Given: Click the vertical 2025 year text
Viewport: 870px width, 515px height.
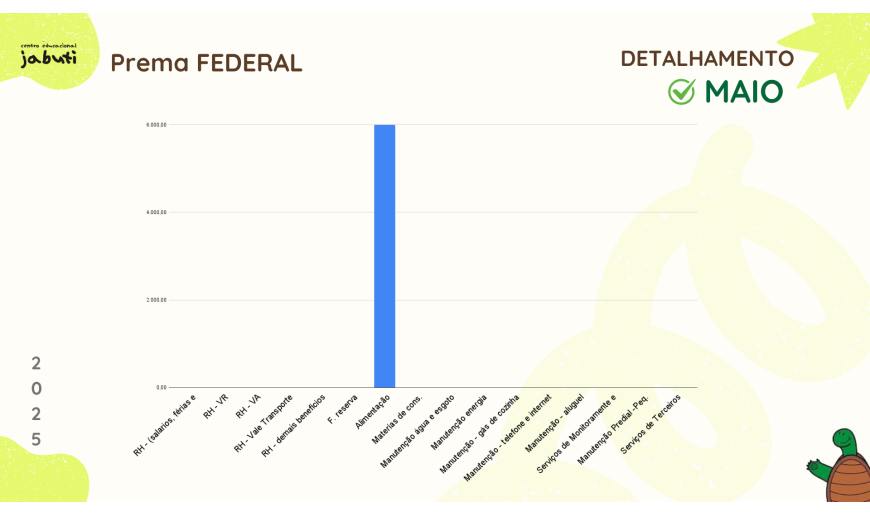Looking at the screenshot, I should (x=36, y=401).
